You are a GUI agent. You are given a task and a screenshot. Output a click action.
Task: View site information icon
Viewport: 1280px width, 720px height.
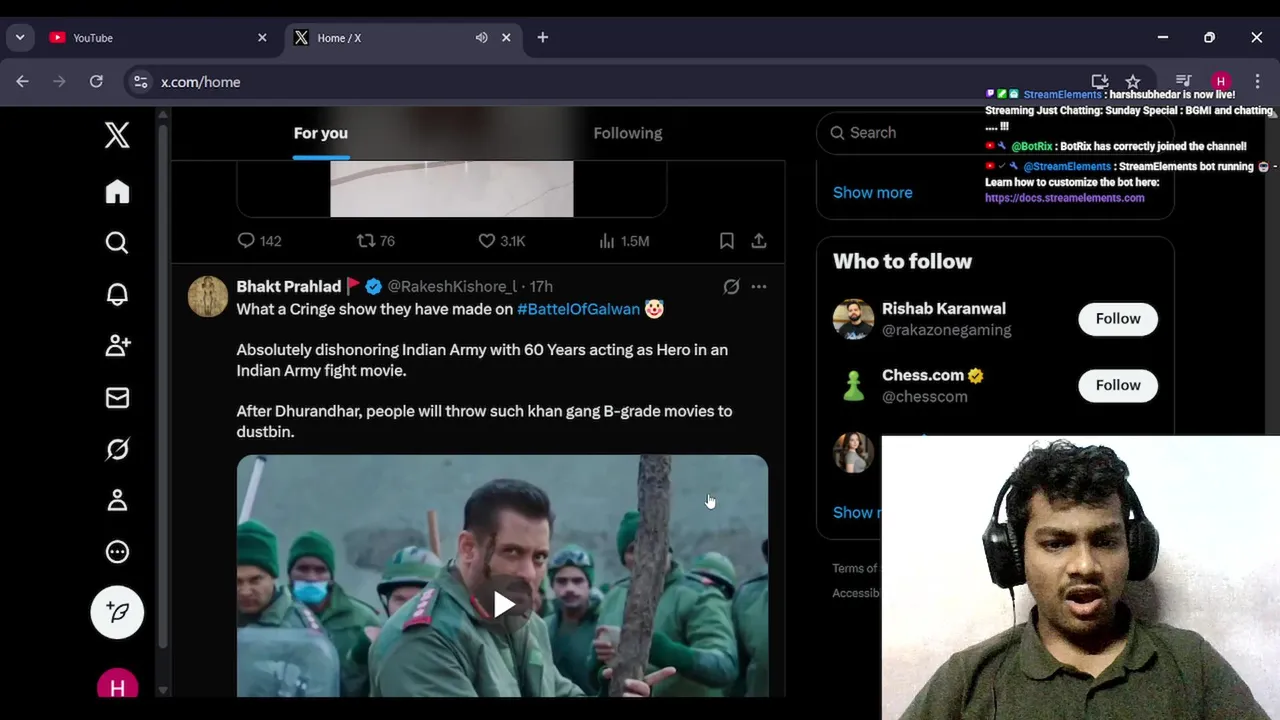tap(141, 82)
